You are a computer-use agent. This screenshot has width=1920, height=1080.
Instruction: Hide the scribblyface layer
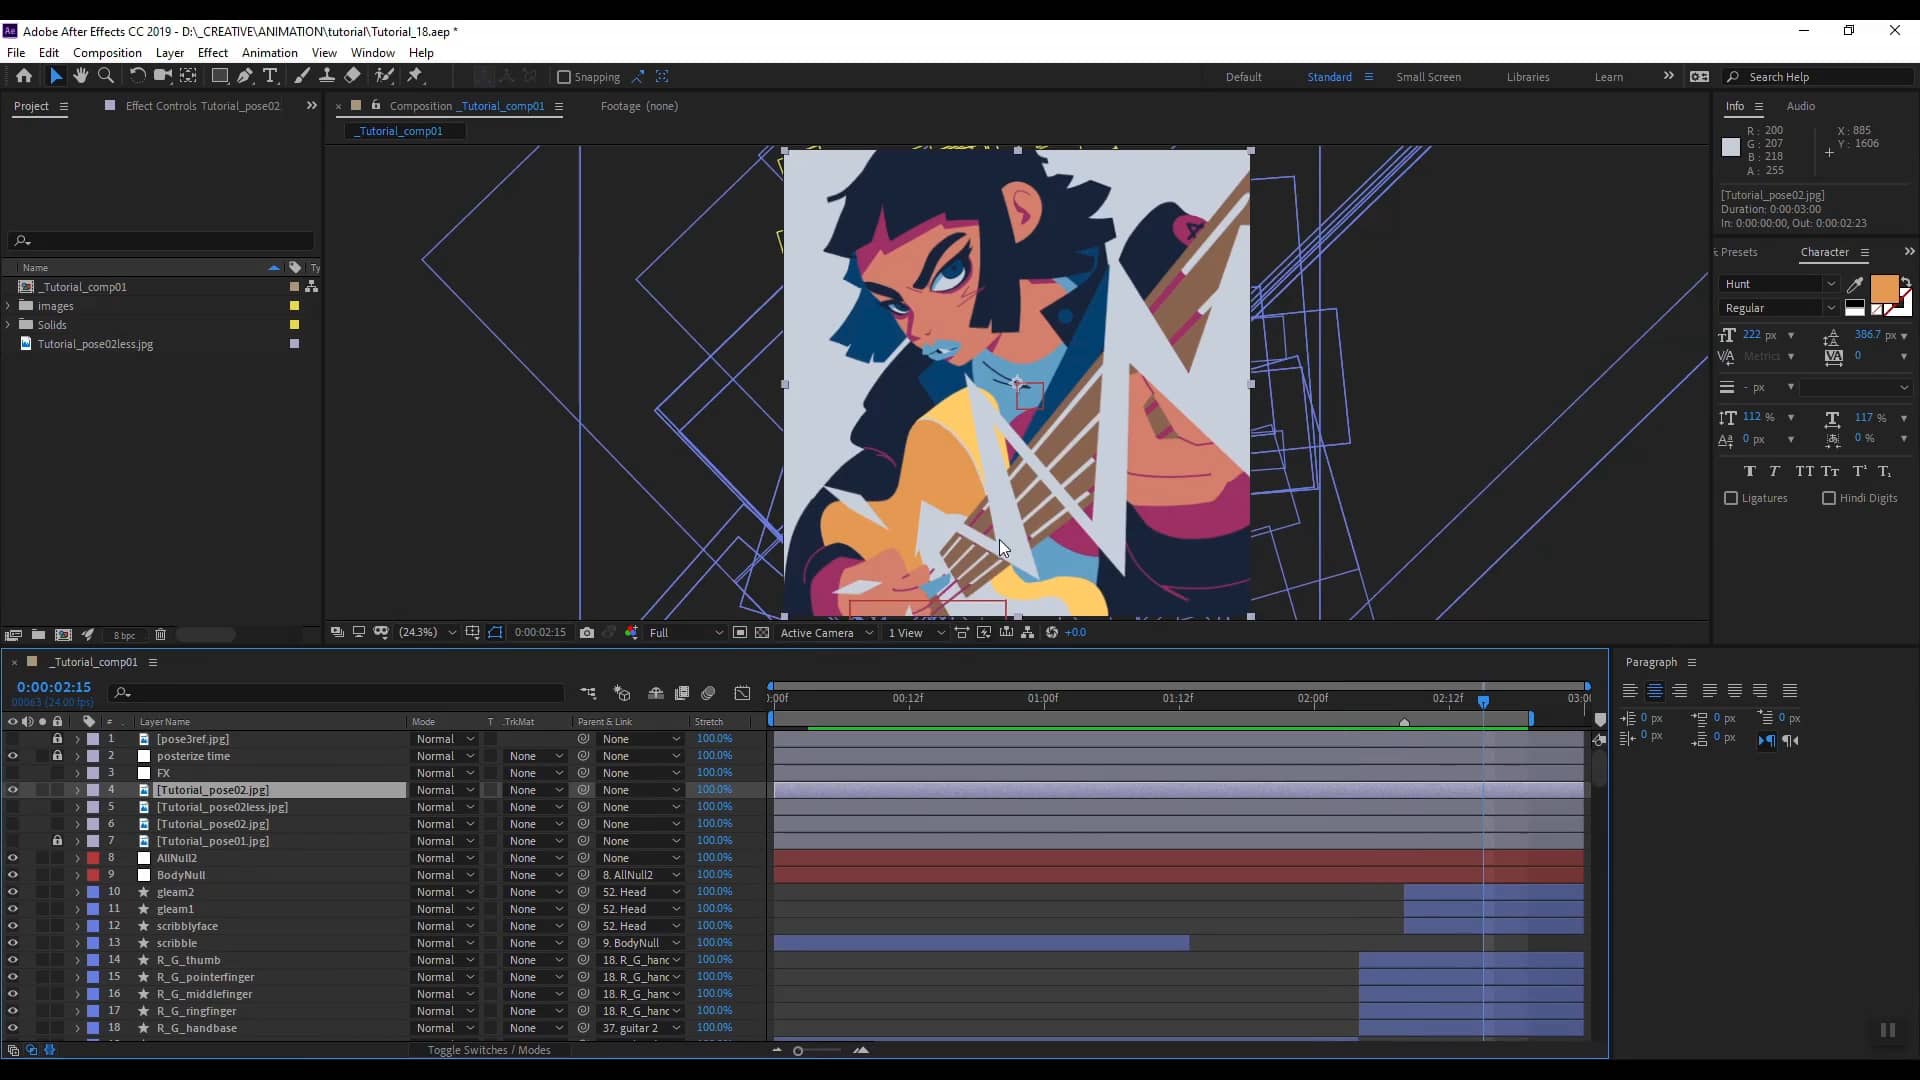tap(12, 926)
